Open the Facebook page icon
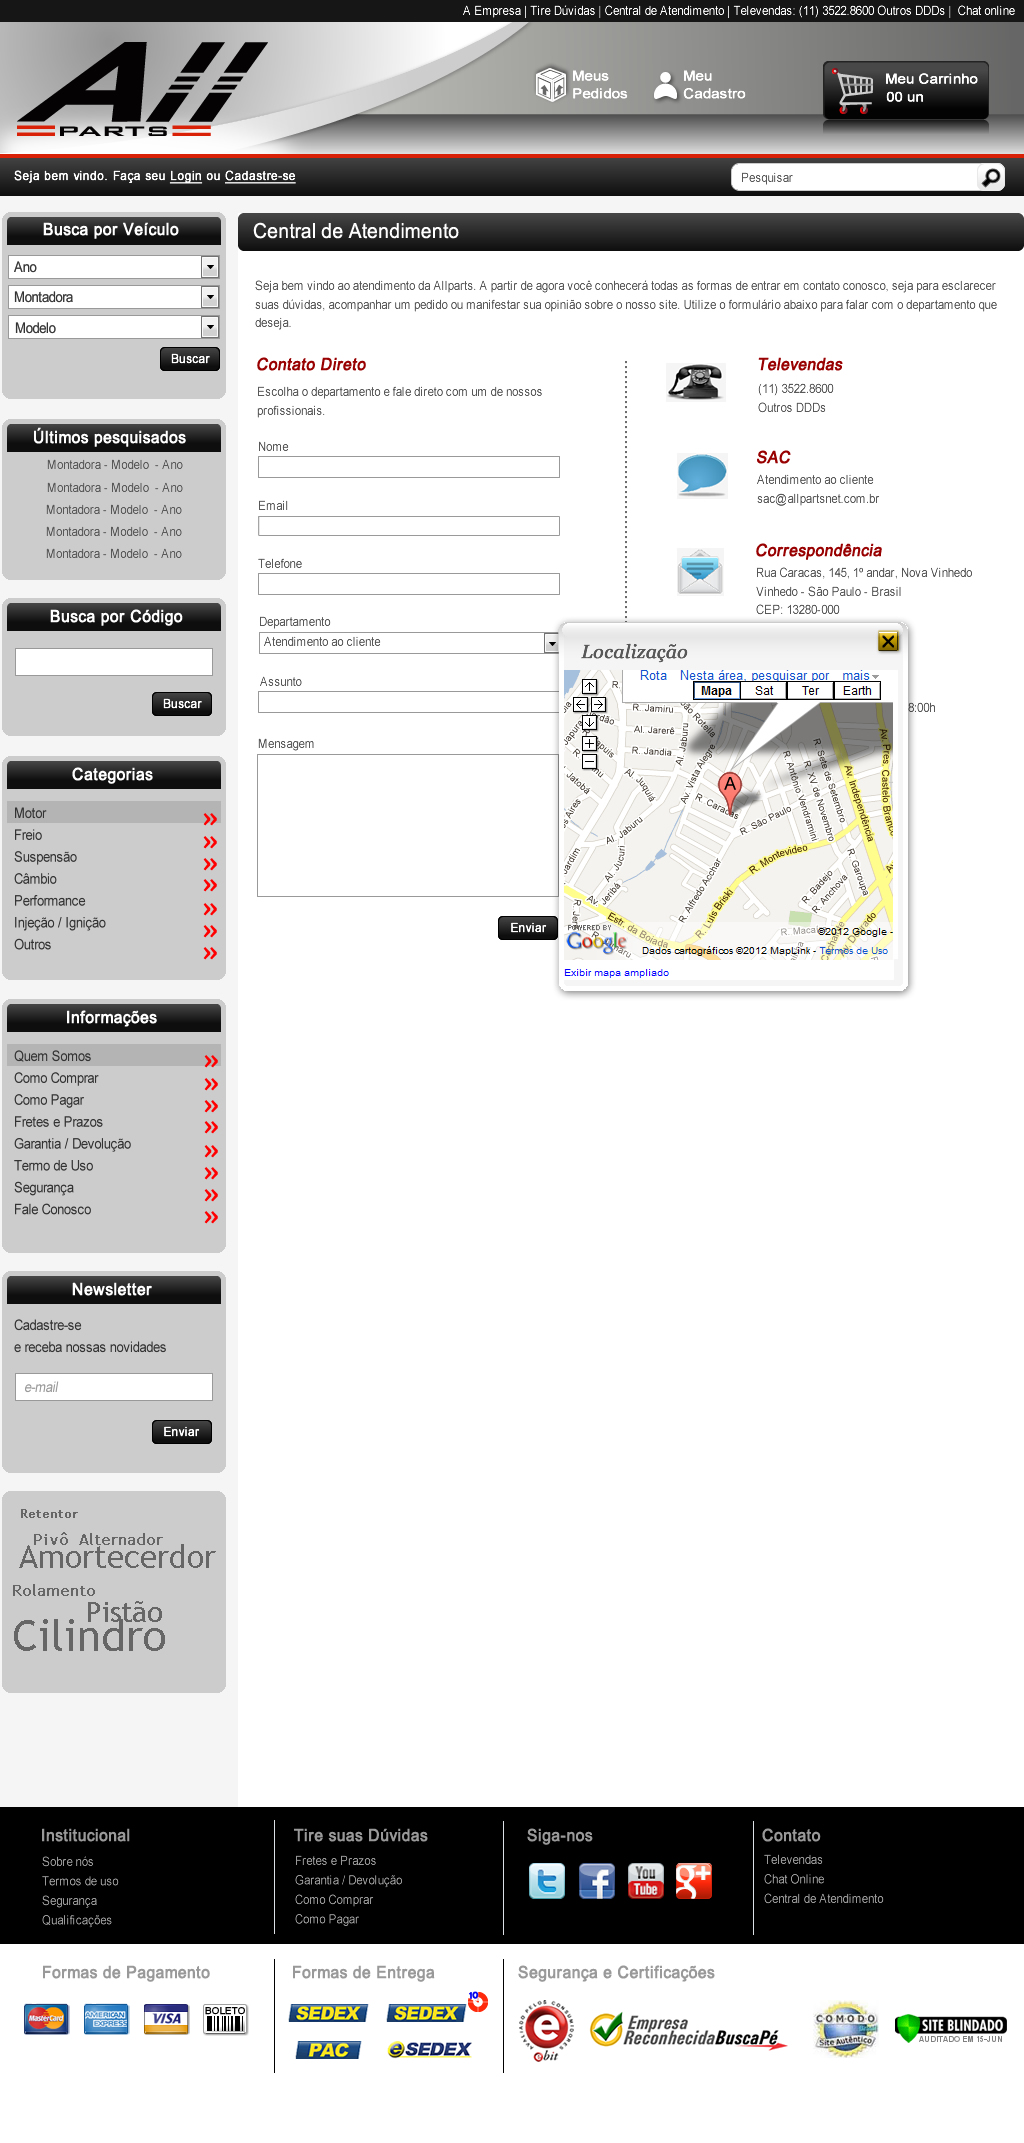 click(597, 1881)
